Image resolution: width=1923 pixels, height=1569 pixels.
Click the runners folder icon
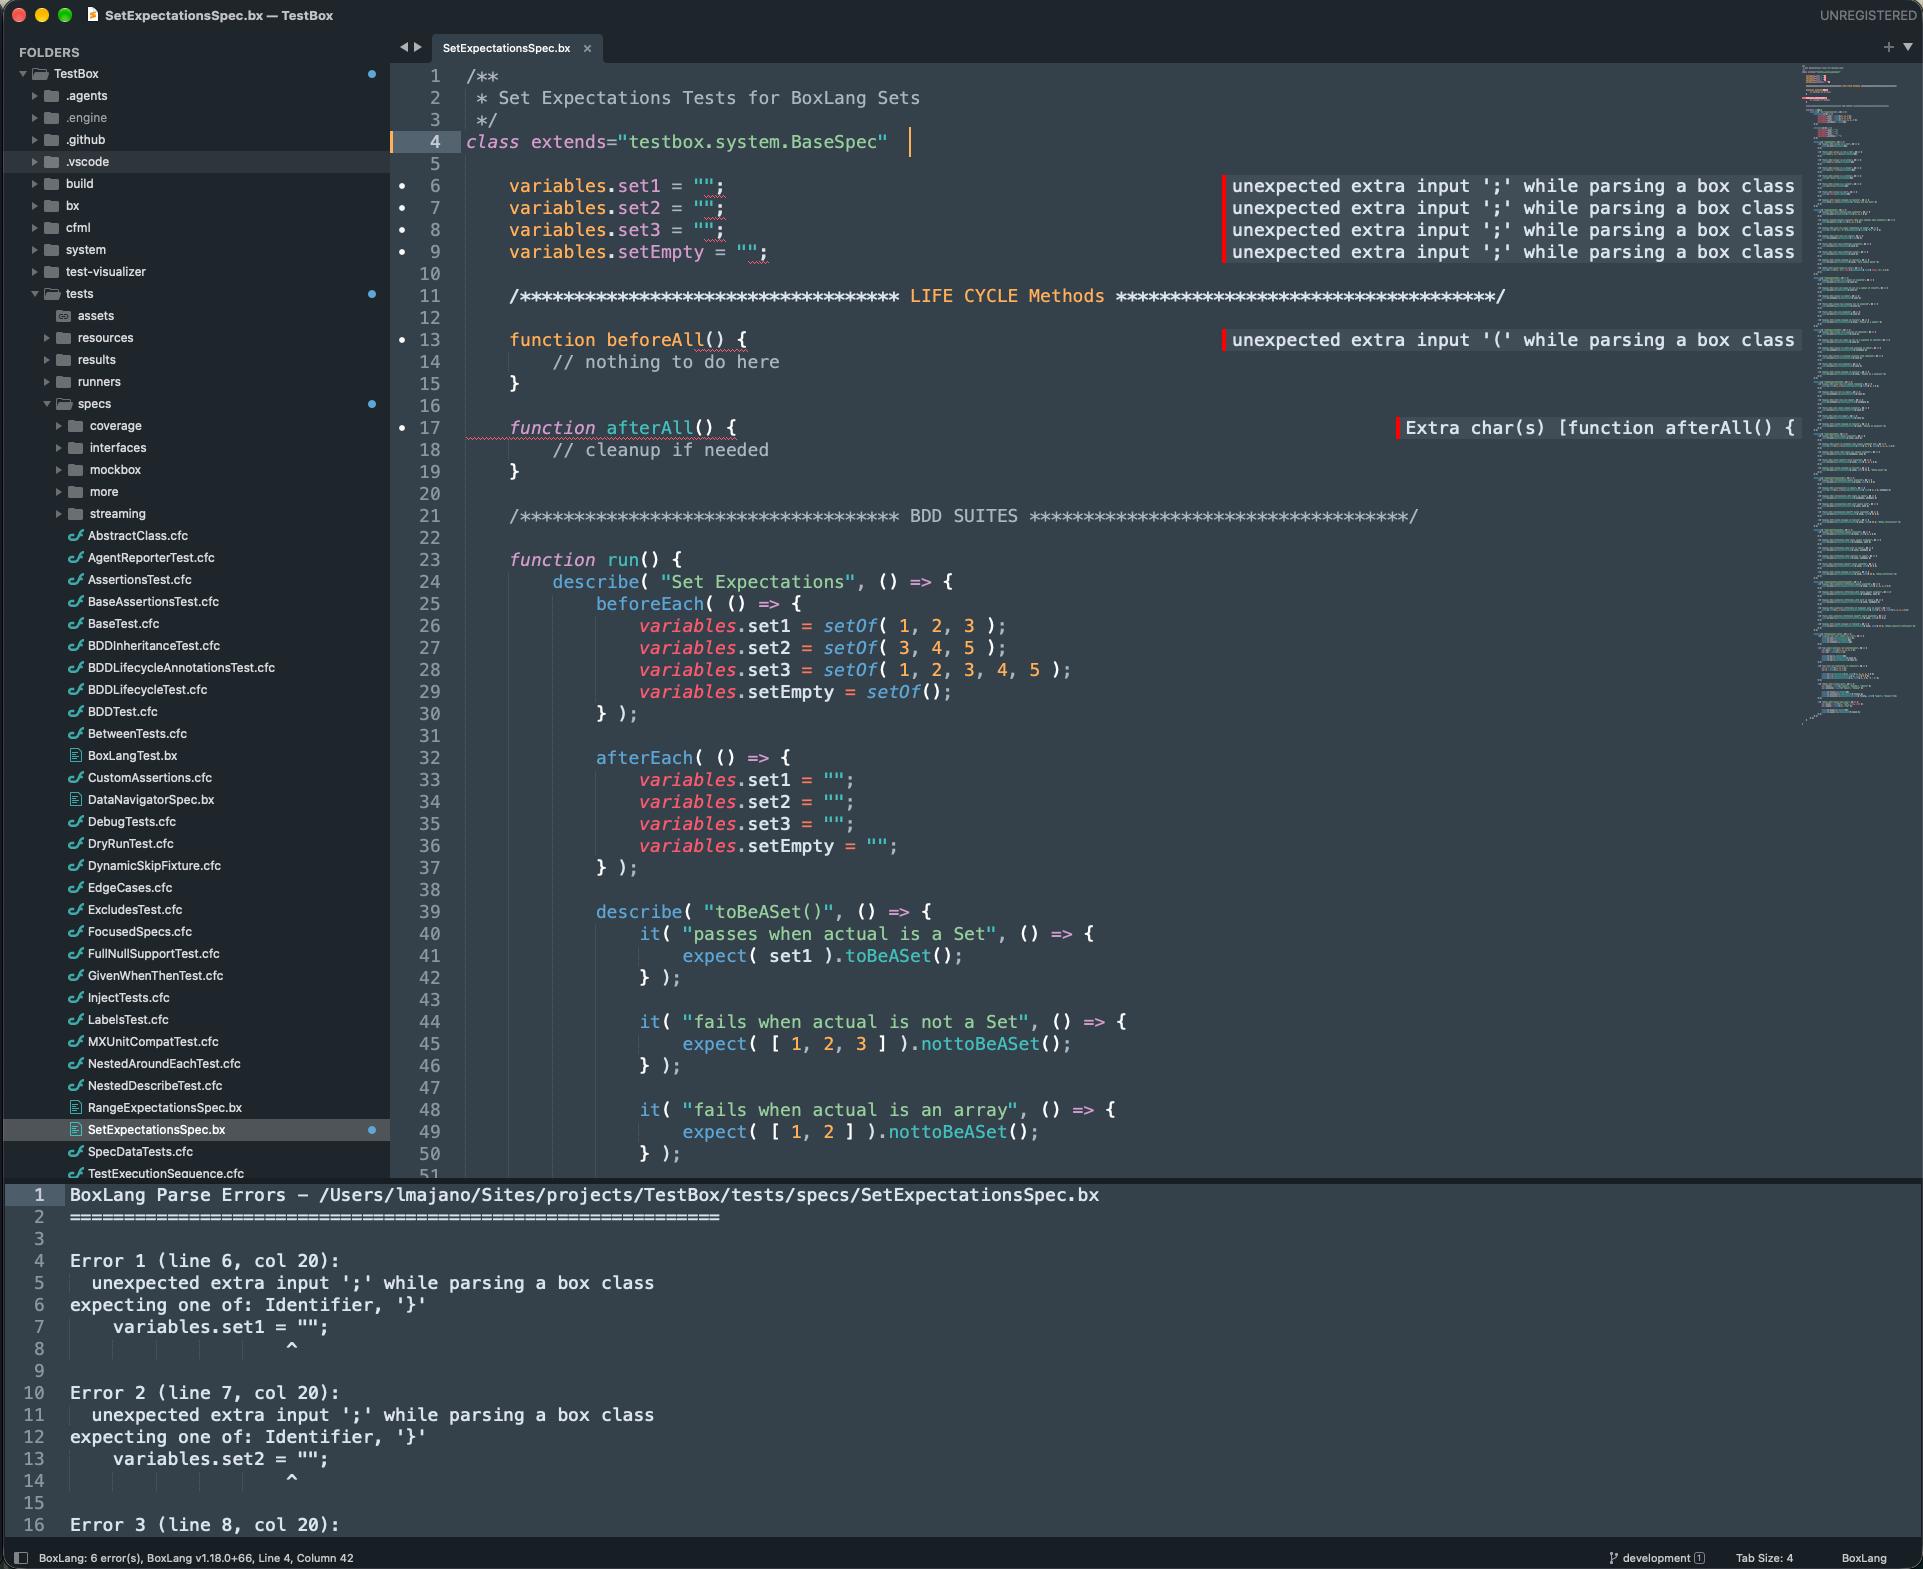64,382
